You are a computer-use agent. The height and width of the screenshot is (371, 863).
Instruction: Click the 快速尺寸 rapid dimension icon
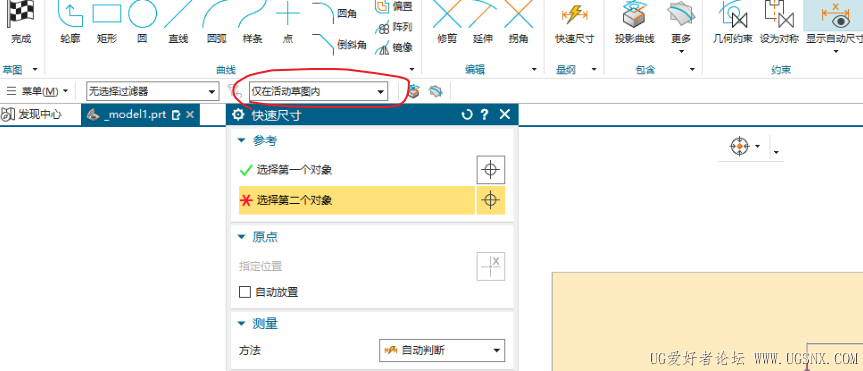pyautogui.click(x=575, y=14)
